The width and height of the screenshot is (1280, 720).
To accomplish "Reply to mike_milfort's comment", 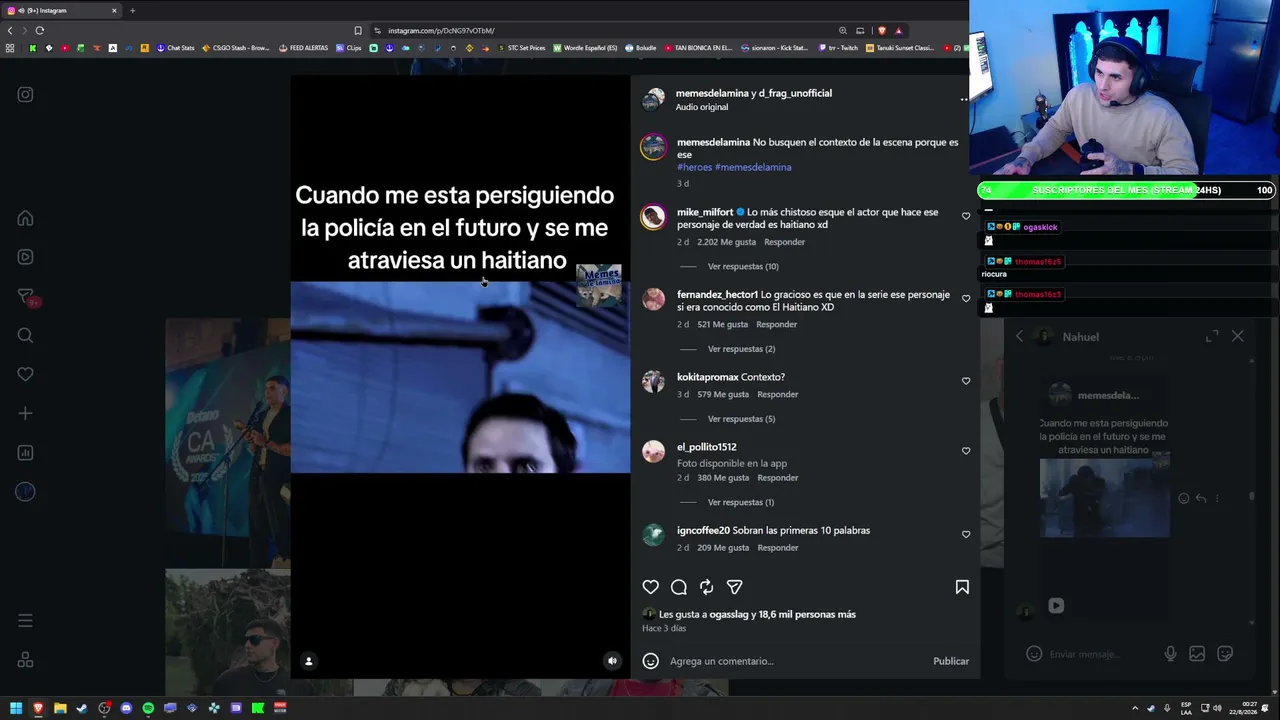I will 785,242.
